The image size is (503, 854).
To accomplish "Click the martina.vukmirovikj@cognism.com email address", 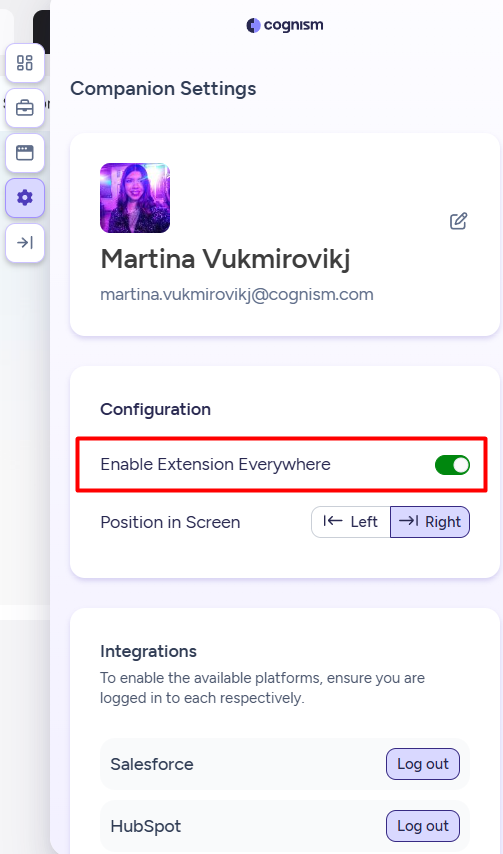I will [x=237, y=295].
